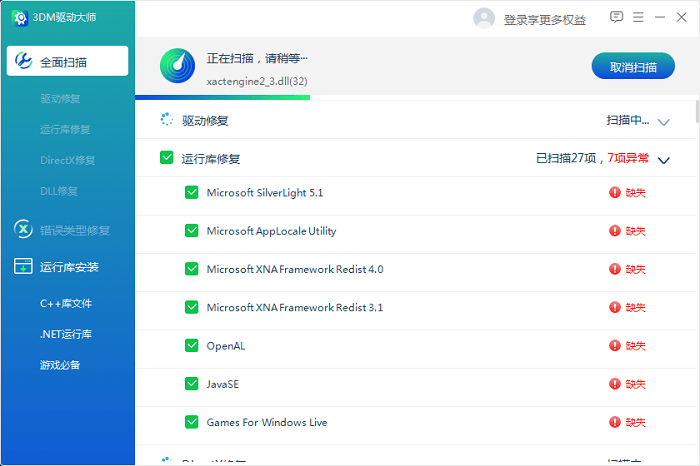Screen dimensions: 700x466
Task: Uncheck Microsoft AppLocale Utility checkbox
Action: [x=192, y=231]
